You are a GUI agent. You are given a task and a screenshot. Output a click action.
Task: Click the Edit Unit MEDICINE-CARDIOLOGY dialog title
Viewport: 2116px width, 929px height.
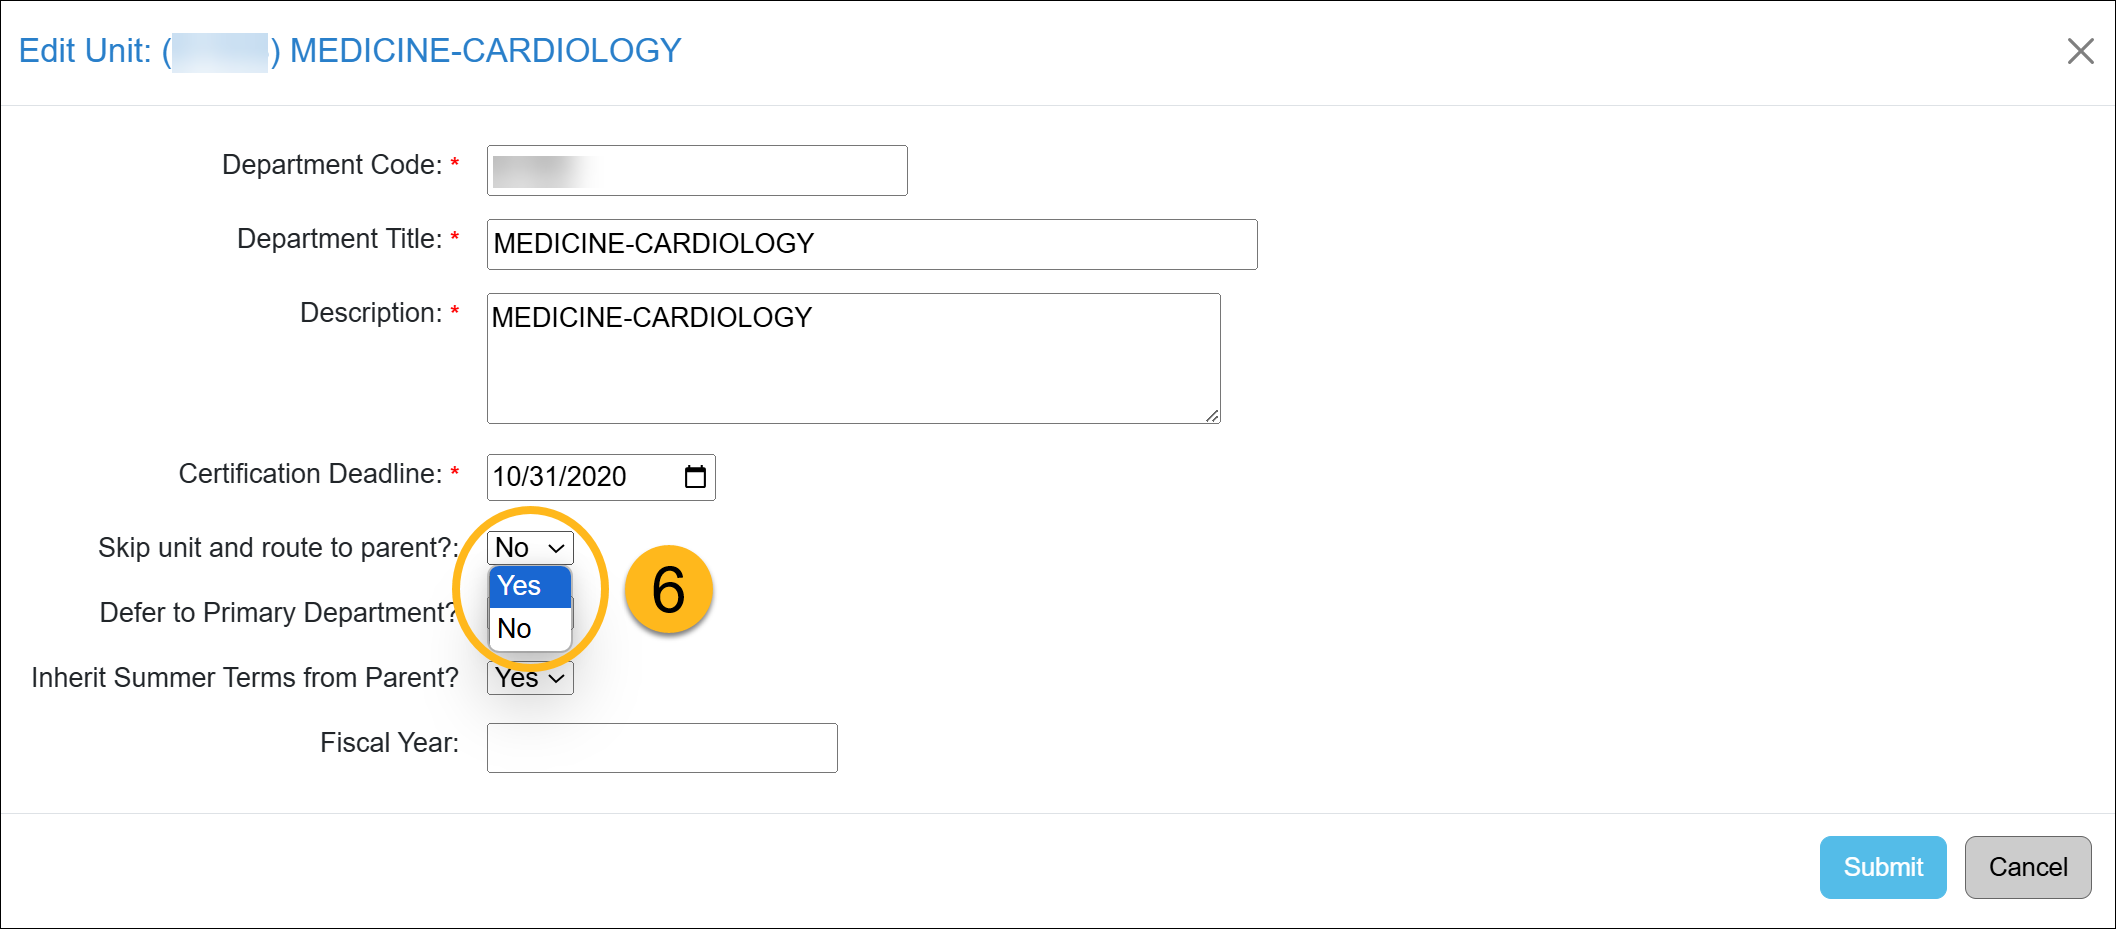tap(350, 51)
